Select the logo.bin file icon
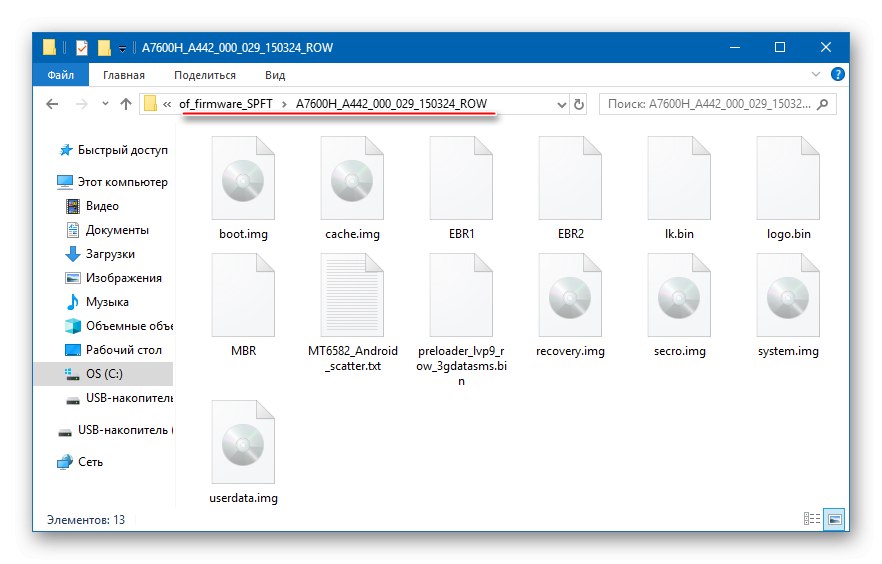Screen dimensions: 882x564 tap(788, 178)
